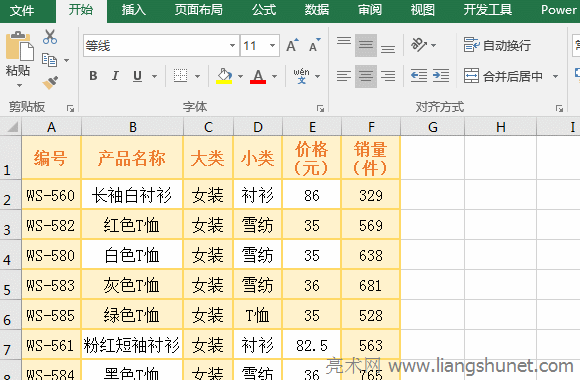Open the underline style dropdown arrow
The image size is (580, 380).
pos(154,77)
